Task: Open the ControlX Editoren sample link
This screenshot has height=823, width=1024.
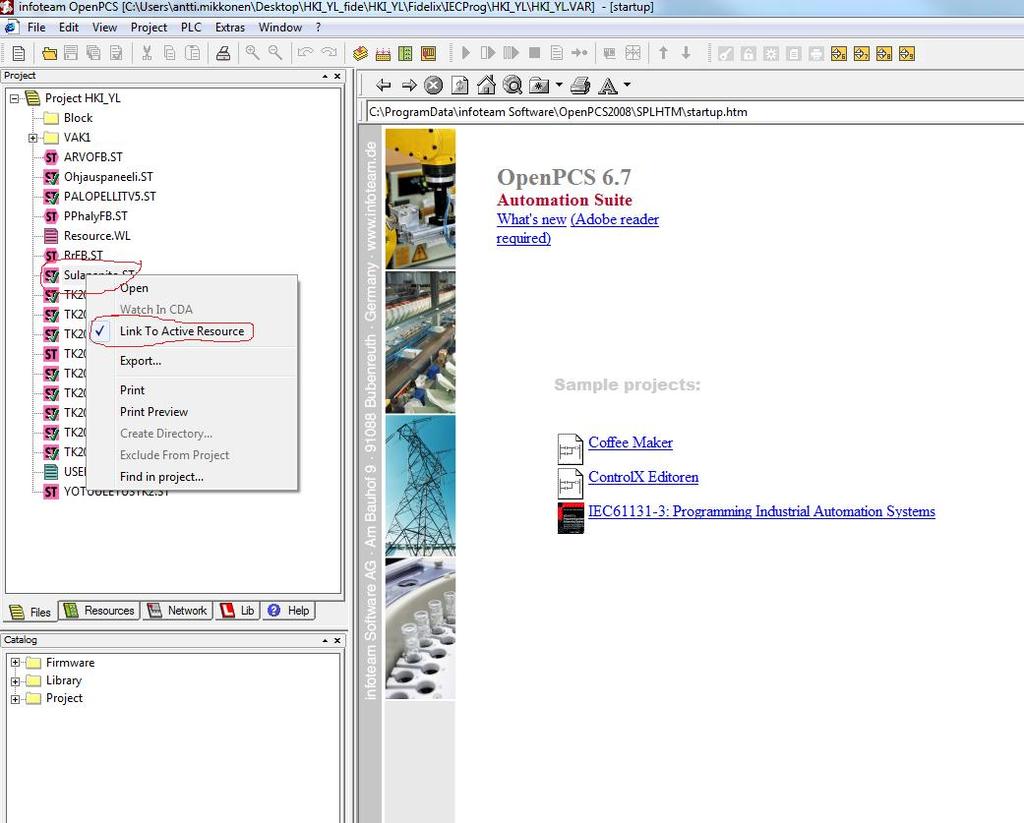Action: (x=643, y=477)
